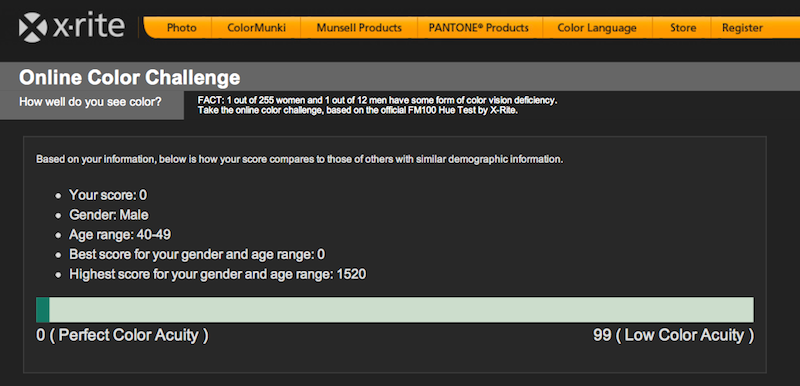Click the 'Age range: 40-49' entry

click(x=120, y=235)
